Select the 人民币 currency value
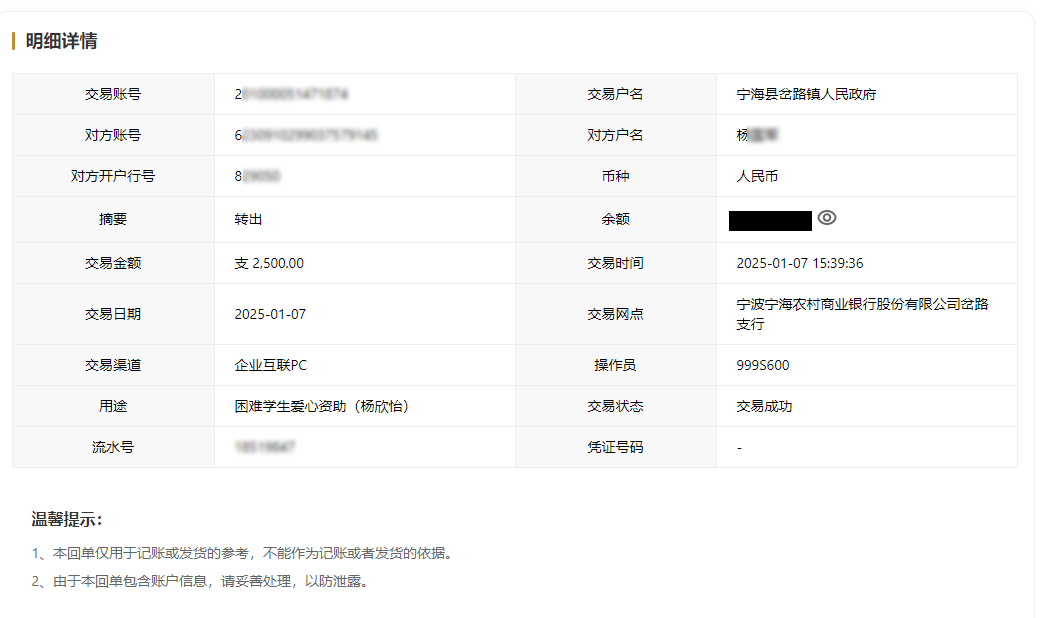The width and height of the screenshot is (1050, 618). (x=757, y=176)
